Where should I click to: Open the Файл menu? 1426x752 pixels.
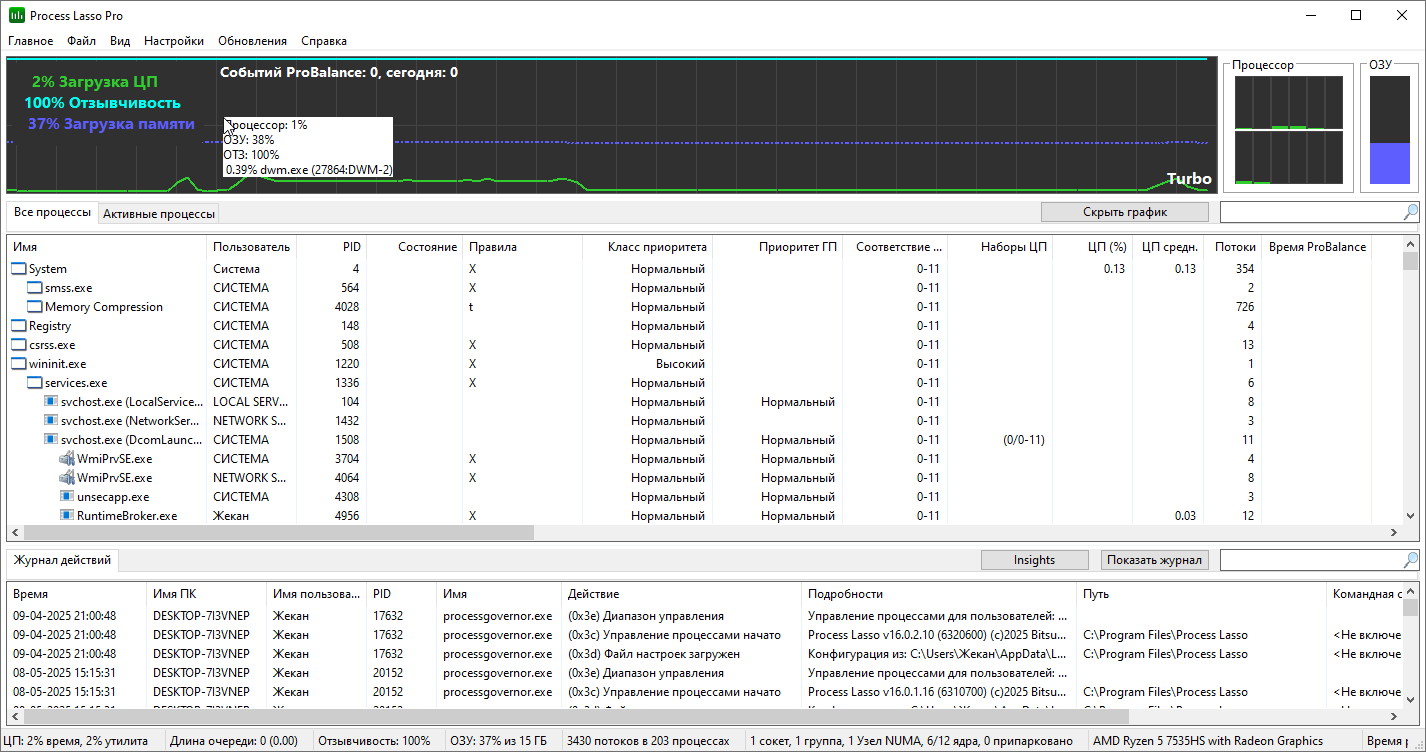(82, 41)
